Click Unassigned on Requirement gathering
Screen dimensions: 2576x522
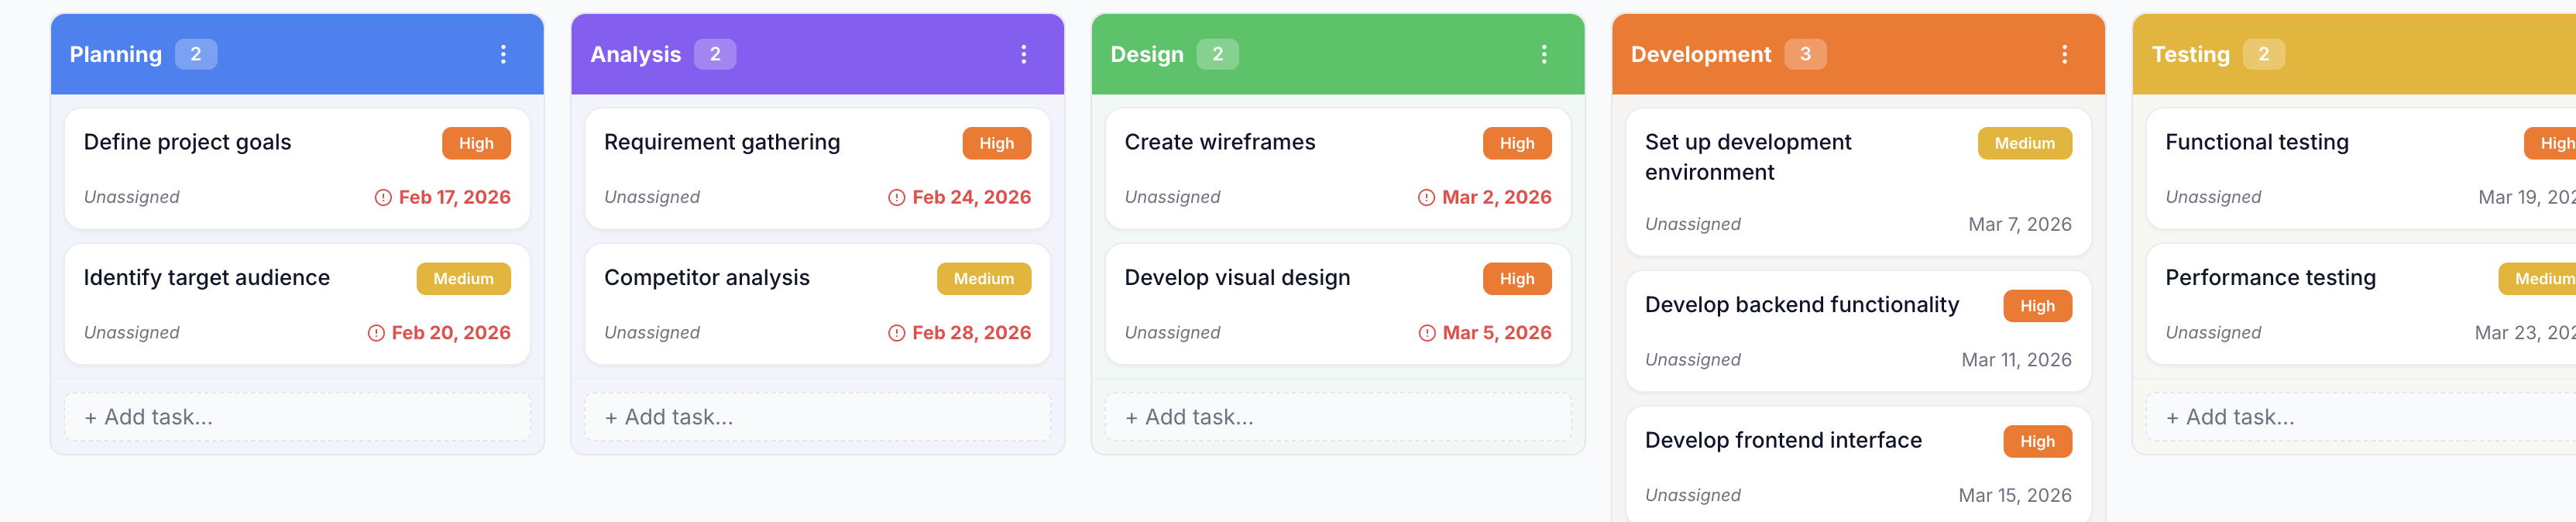[x=652, y=198]
